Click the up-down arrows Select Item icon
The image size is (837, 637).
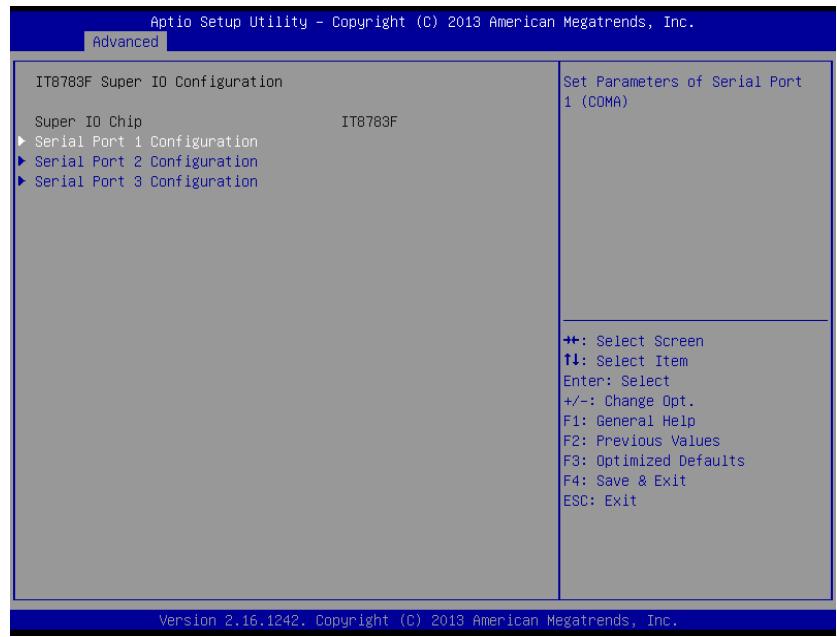pos(572,360)
